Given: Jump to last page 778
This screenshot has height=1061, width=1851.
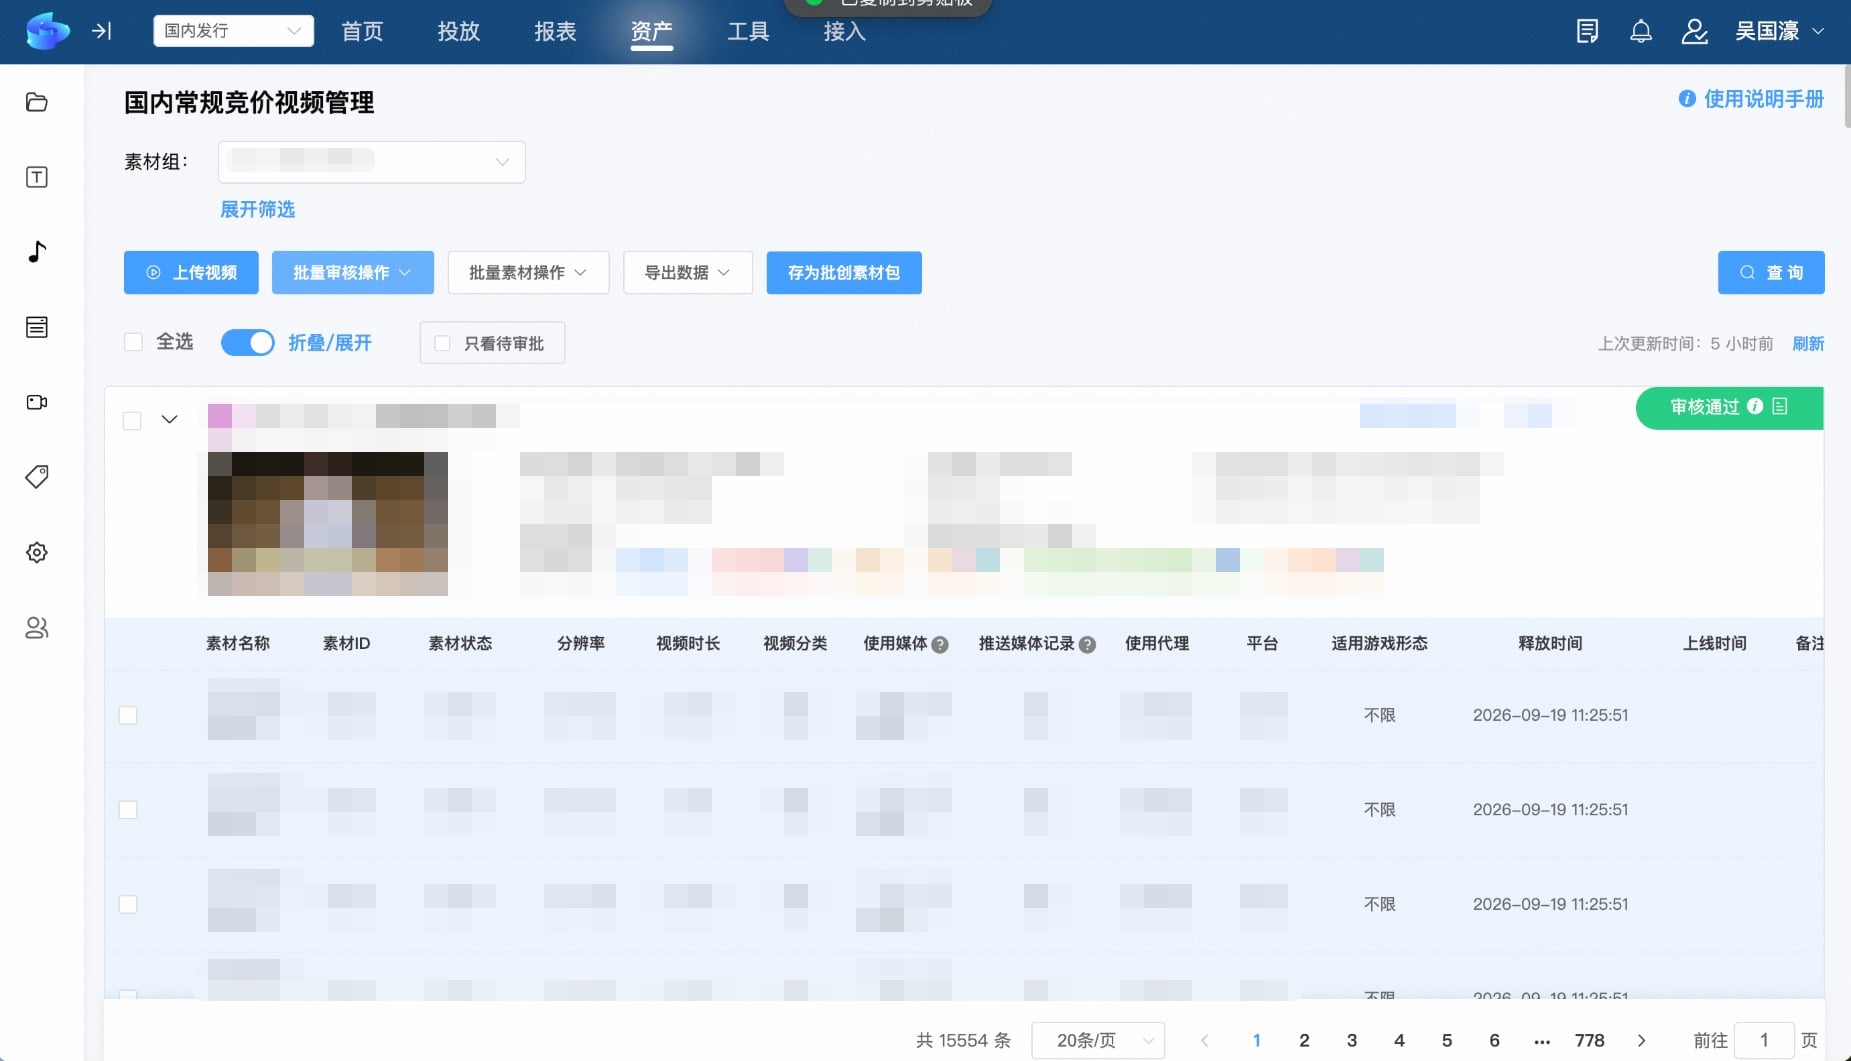Looking at the screenshot, I should [x=1589, y=1041].
